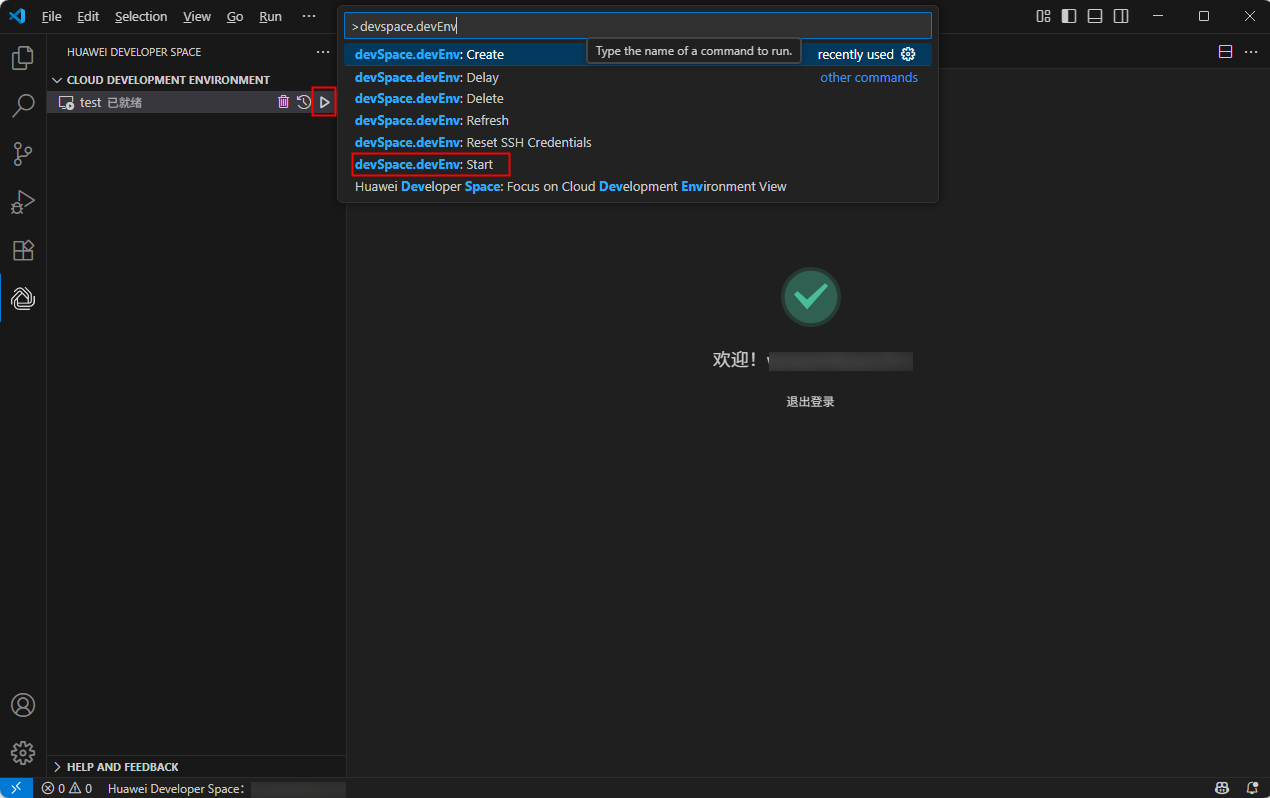The width and height of the screenshot is (1270, 798).
Task: Select devSpace.devEnv: Delay command
Action: tap(638, 77)
